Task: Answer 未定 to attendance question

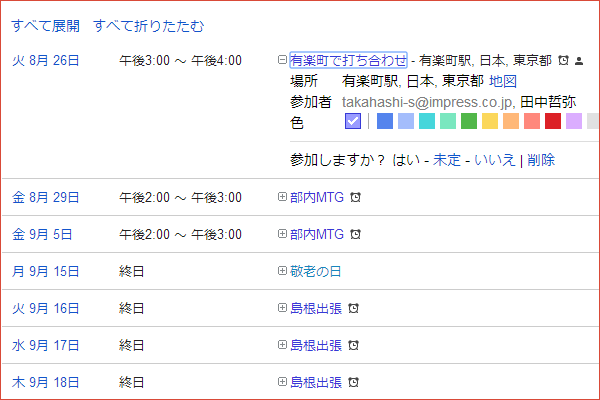Action: point(447,160)
